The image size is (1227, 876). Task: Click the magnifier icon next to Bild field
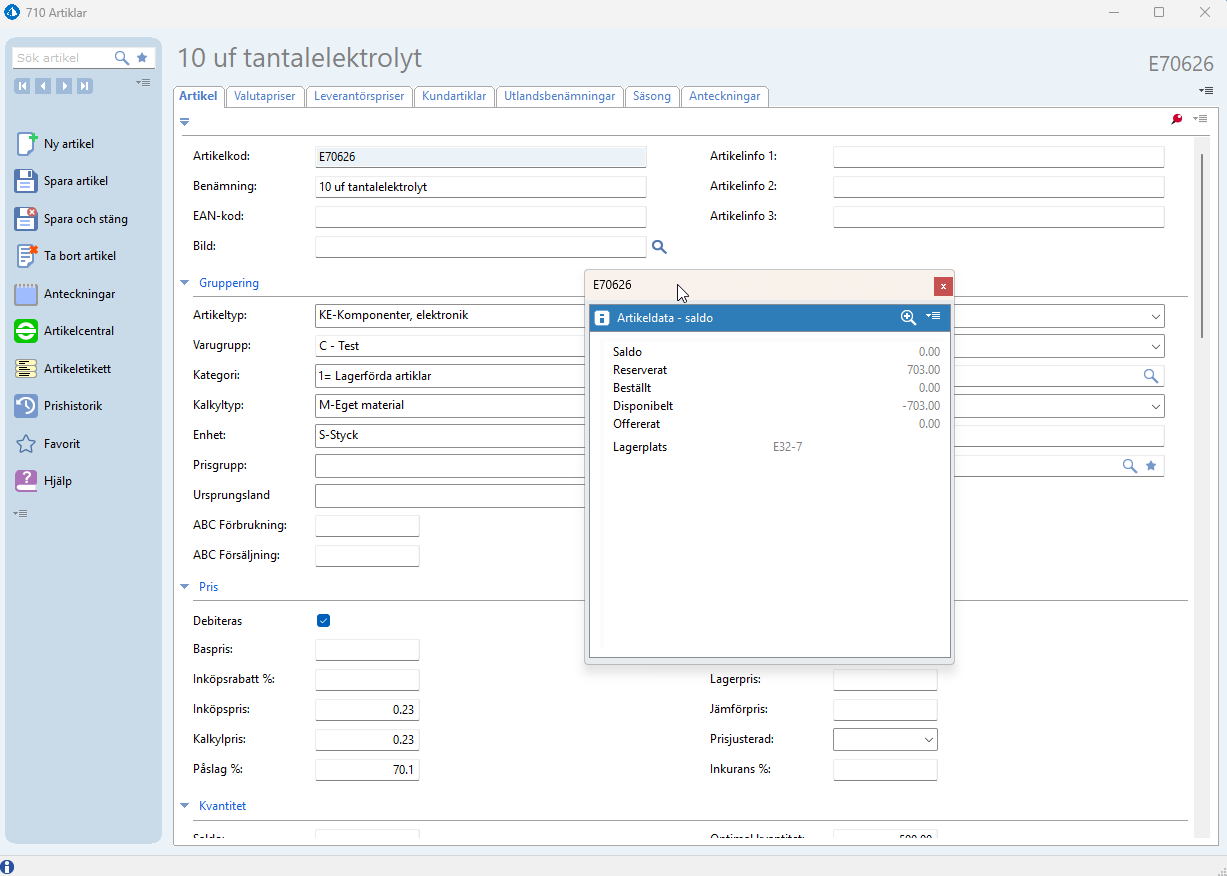click(x=659, y=247)
